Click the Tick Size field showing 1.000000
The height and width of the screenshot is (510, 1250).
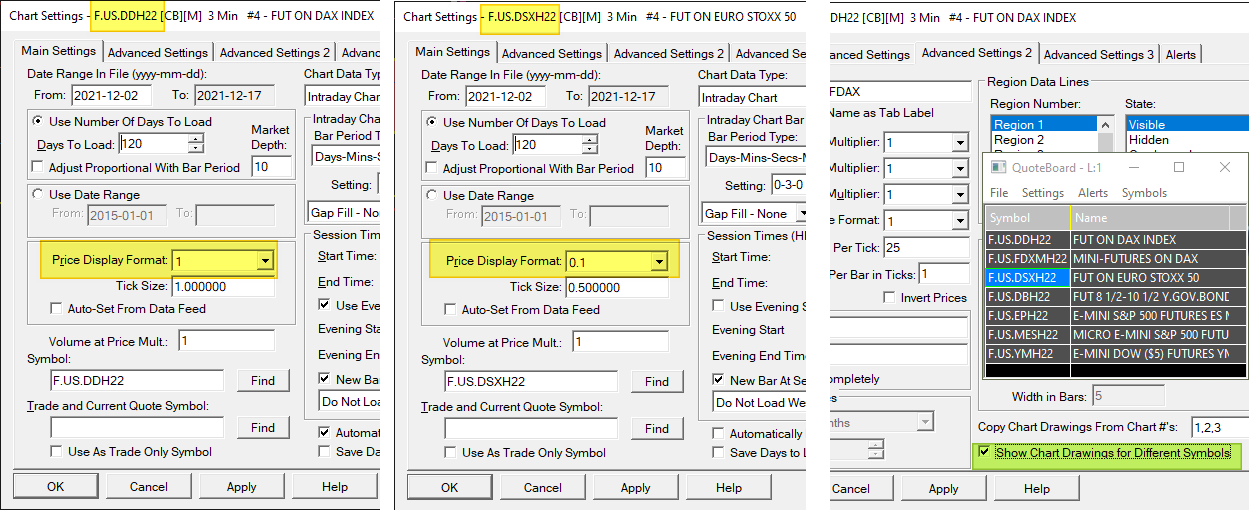pyautogui.click(x=223, y=286)
